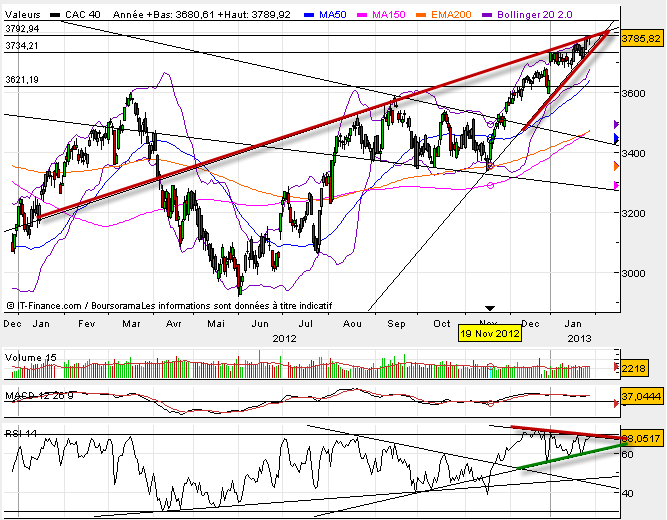Click the RSI value box on right
Viewport: 667px width, 520px height.
pos(640,437)
